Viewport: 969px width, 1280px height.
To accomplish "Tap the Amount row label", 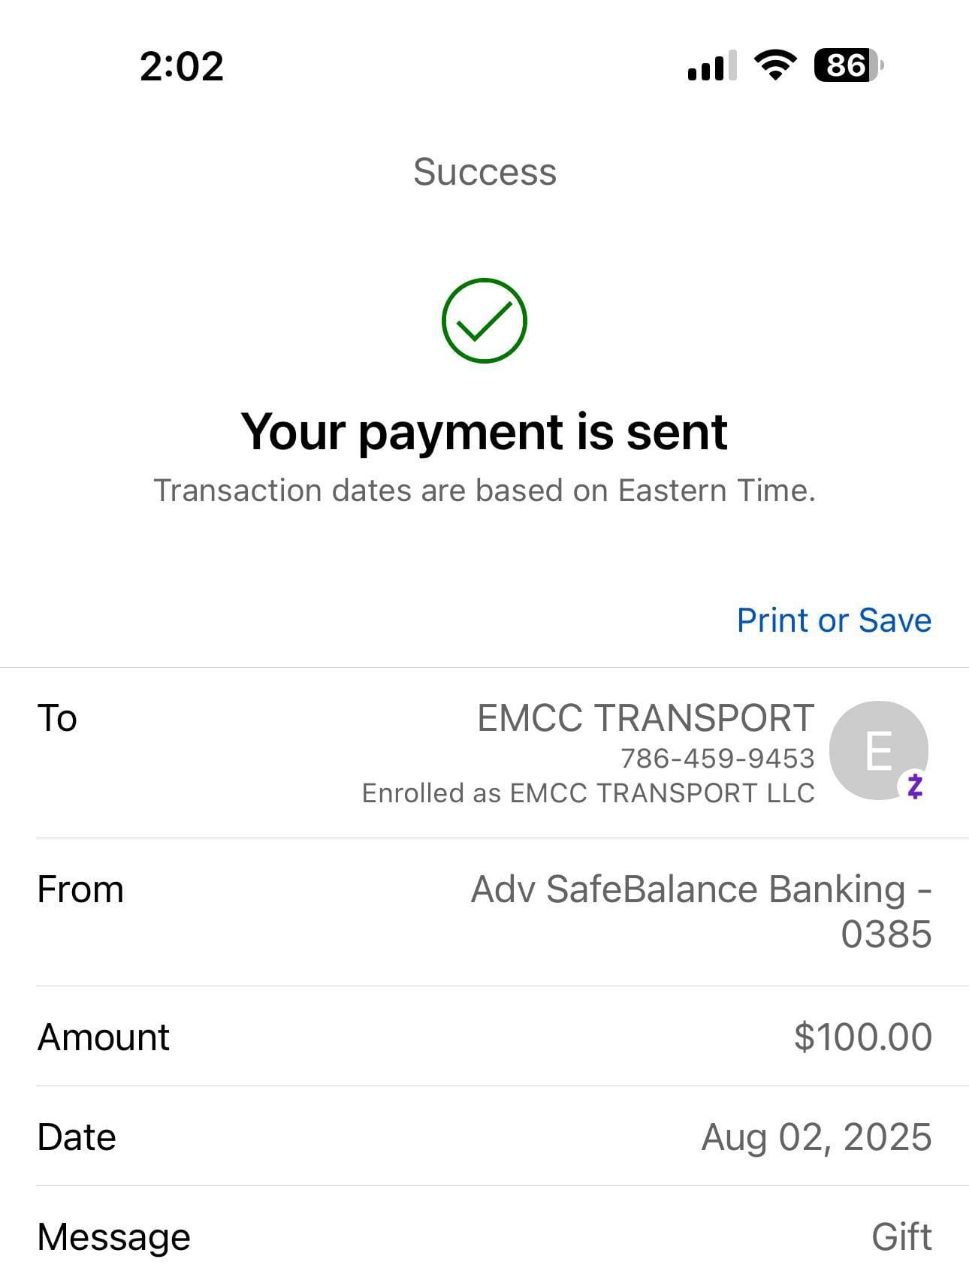I will (x=103, y=1037).
